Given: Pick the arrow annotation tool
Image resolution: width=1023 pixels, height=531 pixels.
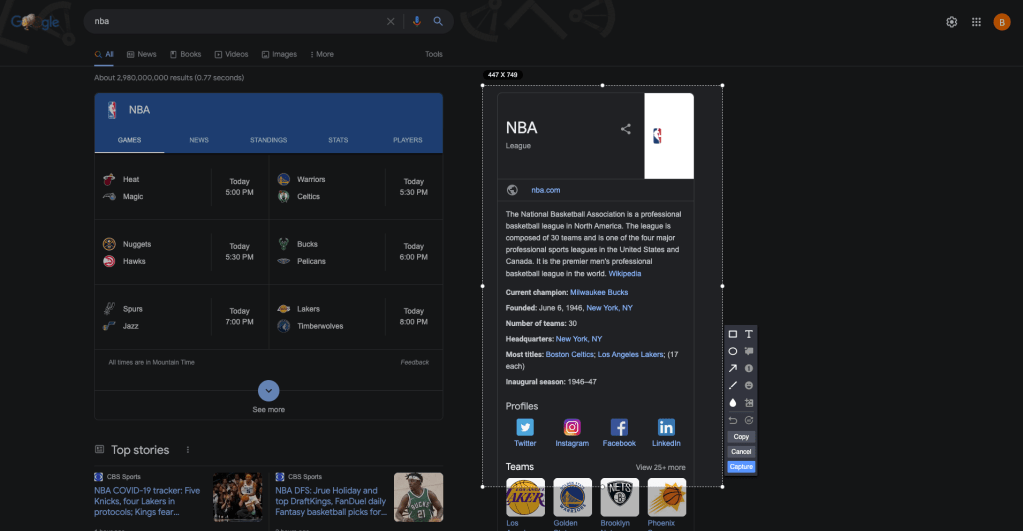Looking at the screenshot, I should click(733, 368).
